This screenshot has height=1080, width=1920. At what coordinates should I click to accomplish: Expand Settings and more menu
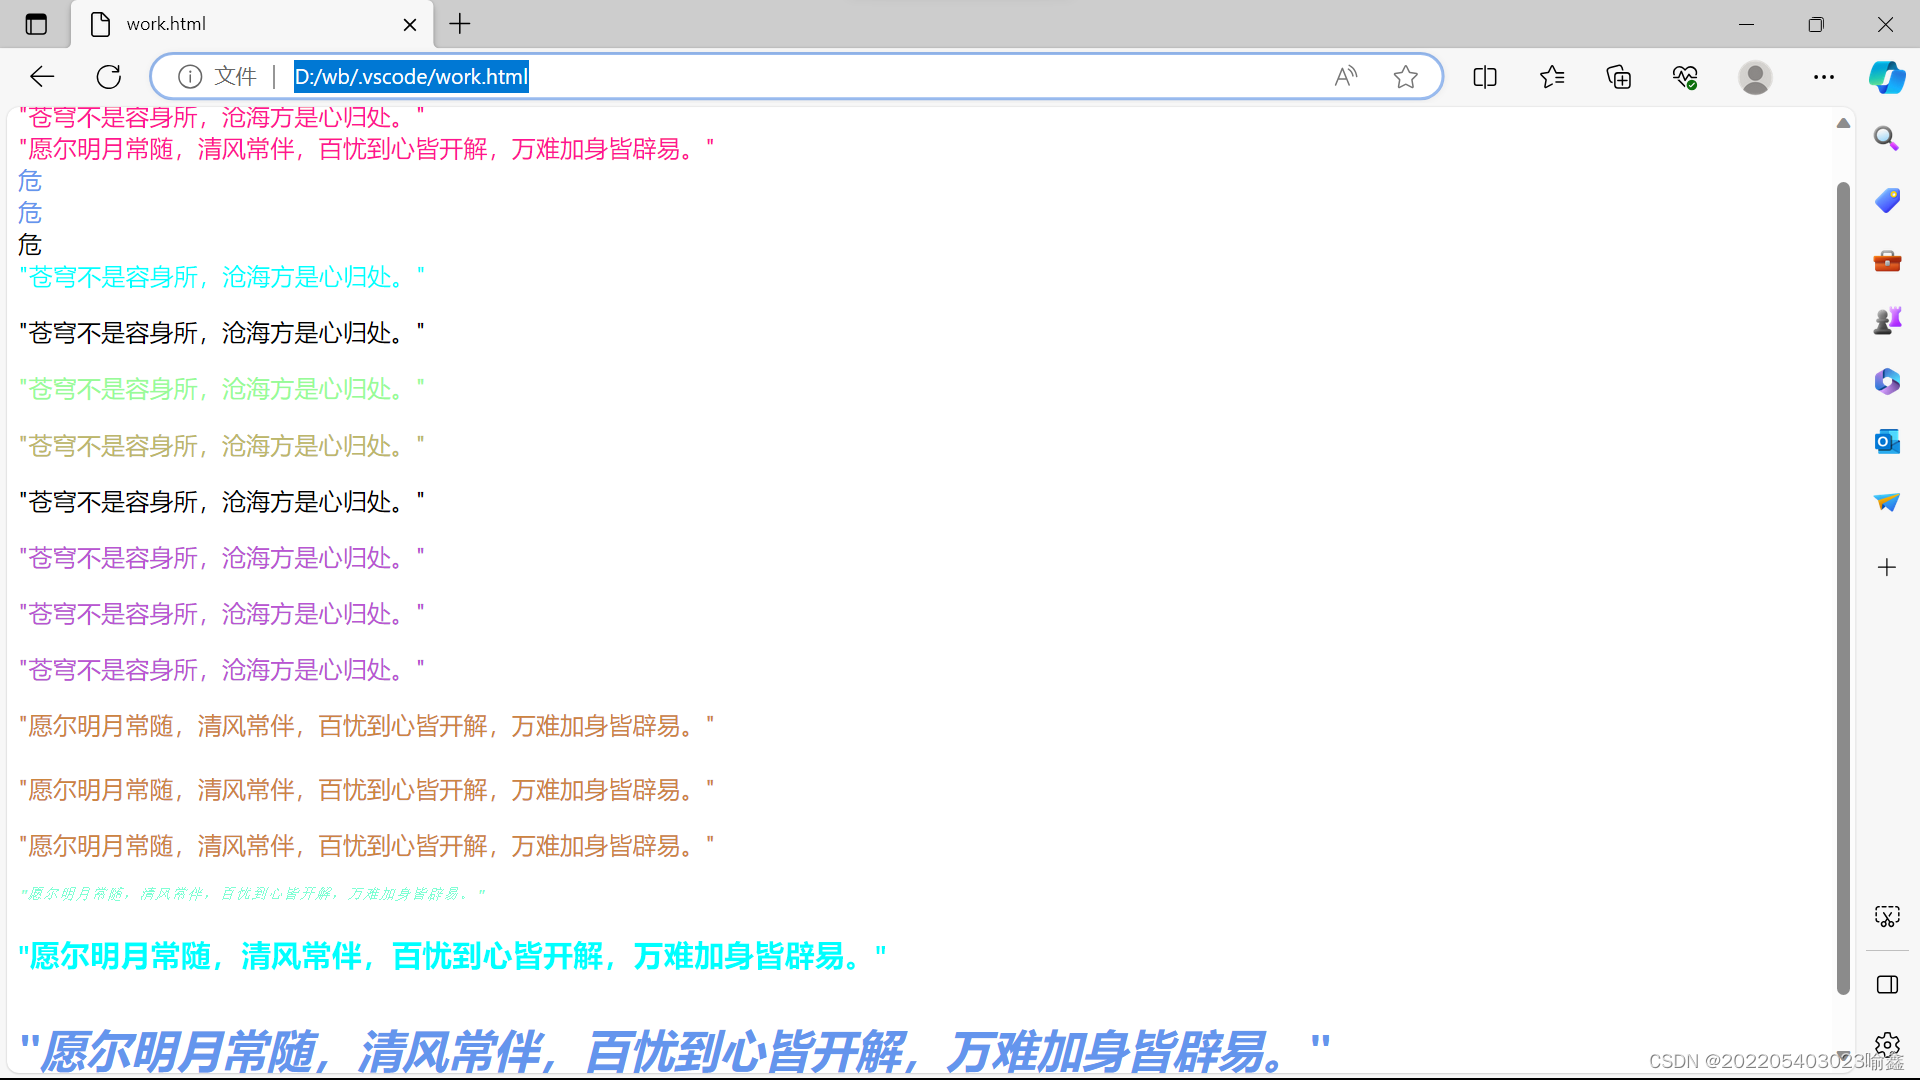pos(1823,77)
